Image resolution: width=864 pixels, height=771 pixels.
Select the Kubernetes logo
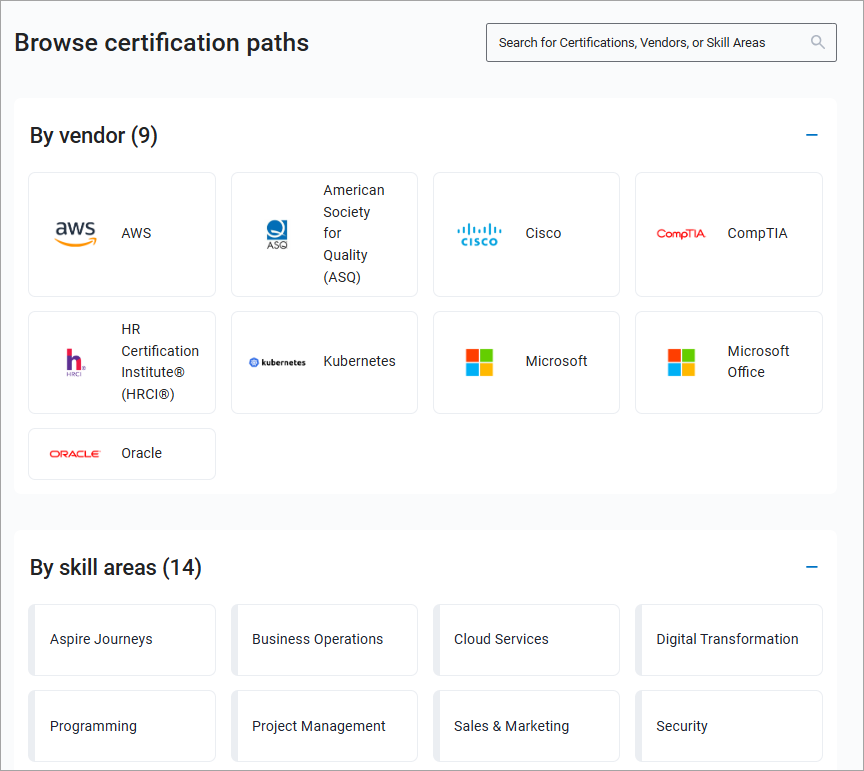pos(277,362)
